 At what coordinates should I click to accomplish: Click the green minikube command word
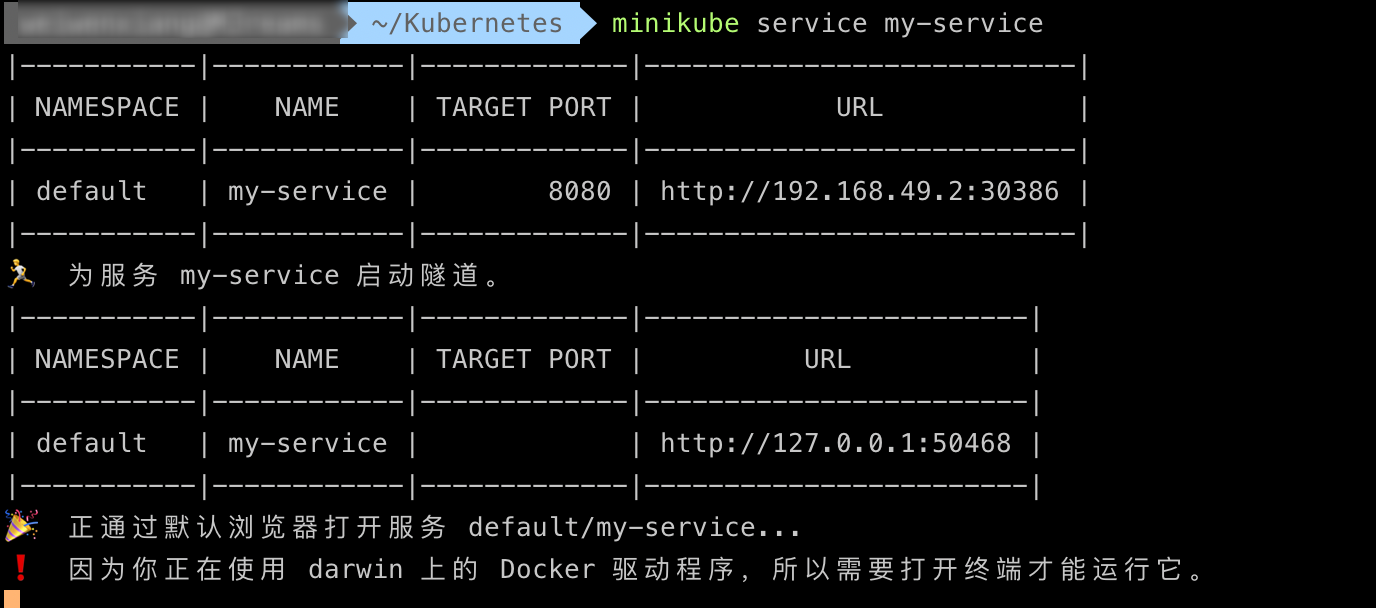coord(675,23)
